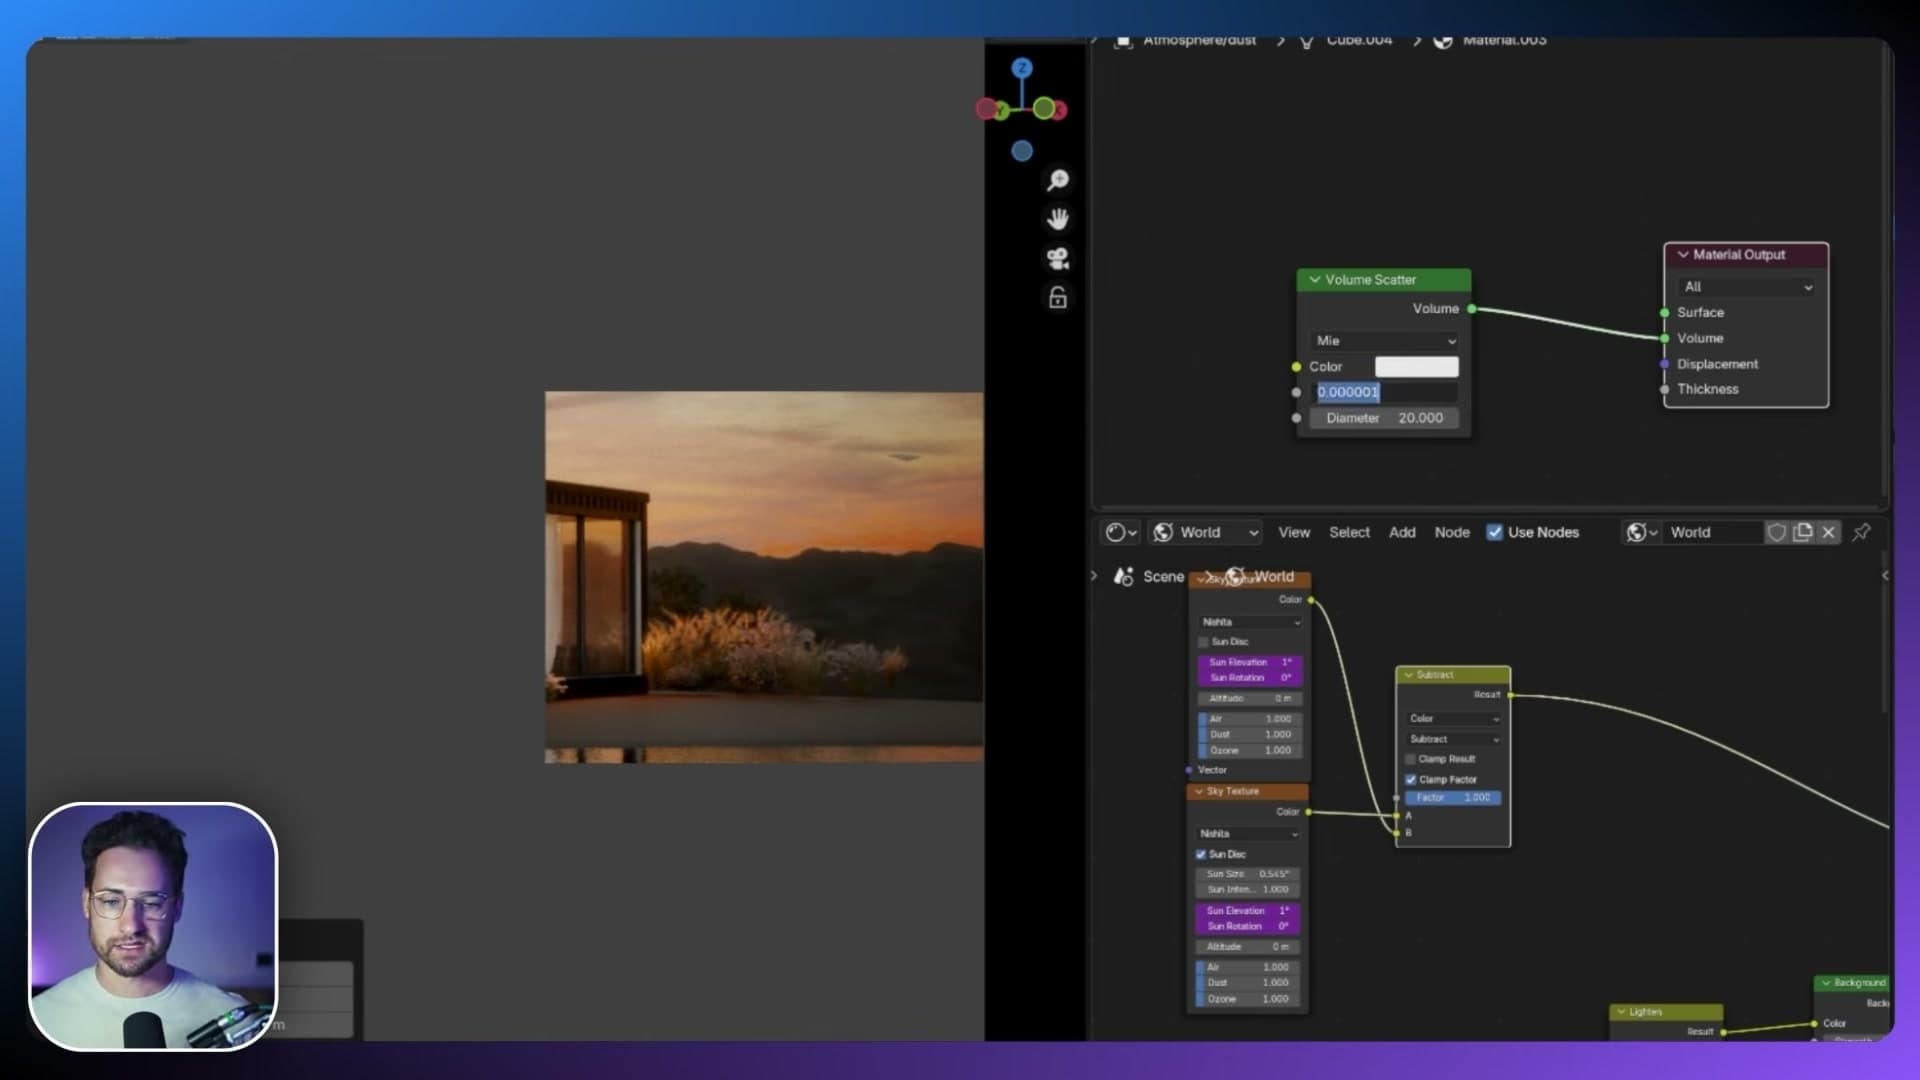Viewport: 1920px width, 1080px height.
Task: Click Sun Elevation field on lower Sky Texture
Action: (1248, 911)
